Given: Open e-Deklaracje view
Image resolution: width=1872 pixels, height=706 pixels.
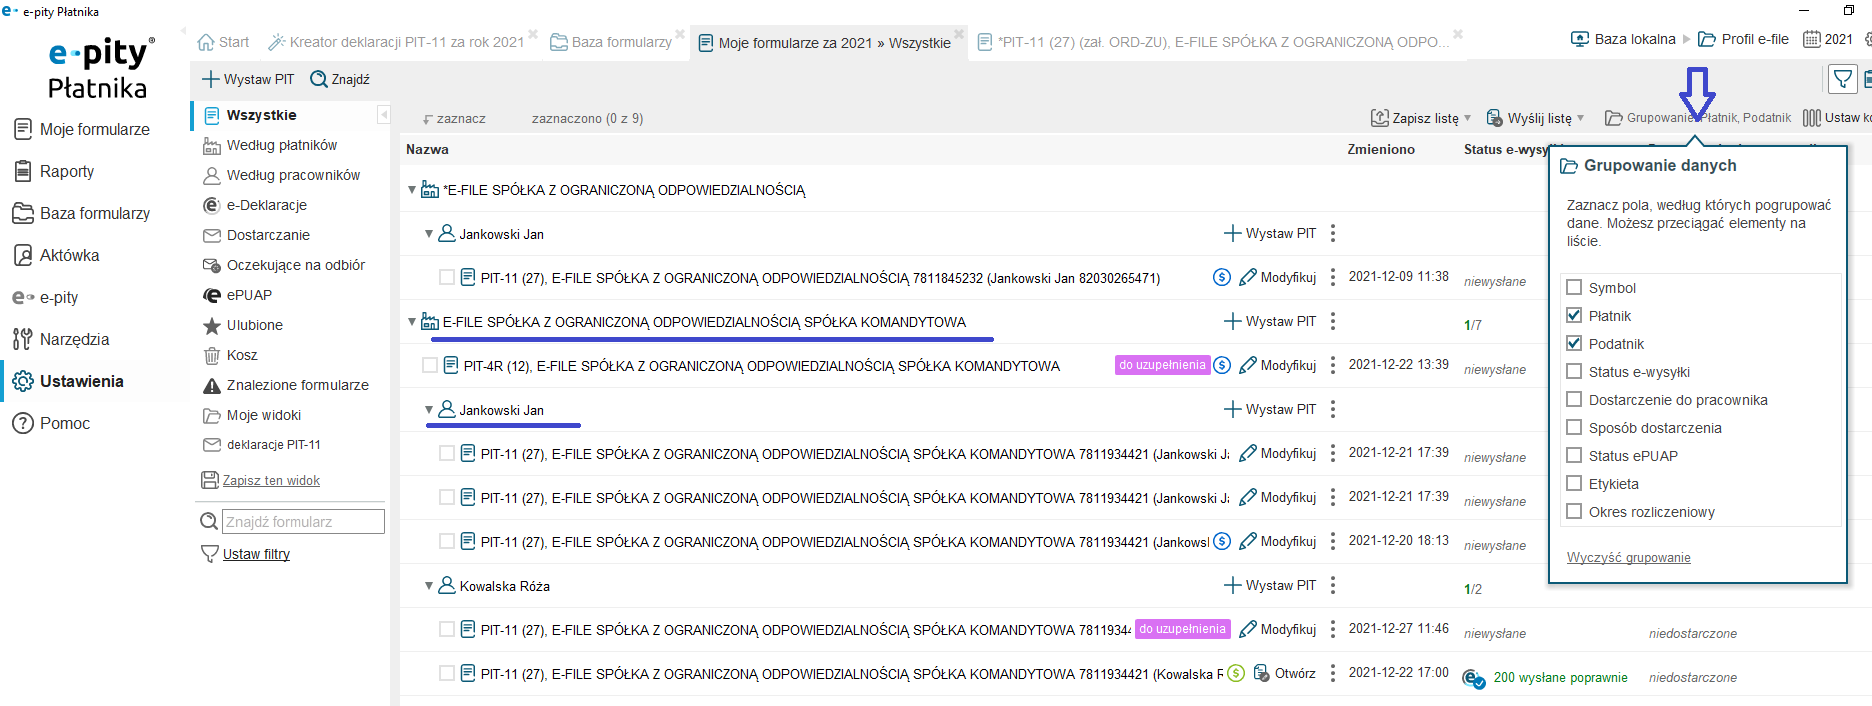Looking at the screenshot, I should tap(255, 205).
